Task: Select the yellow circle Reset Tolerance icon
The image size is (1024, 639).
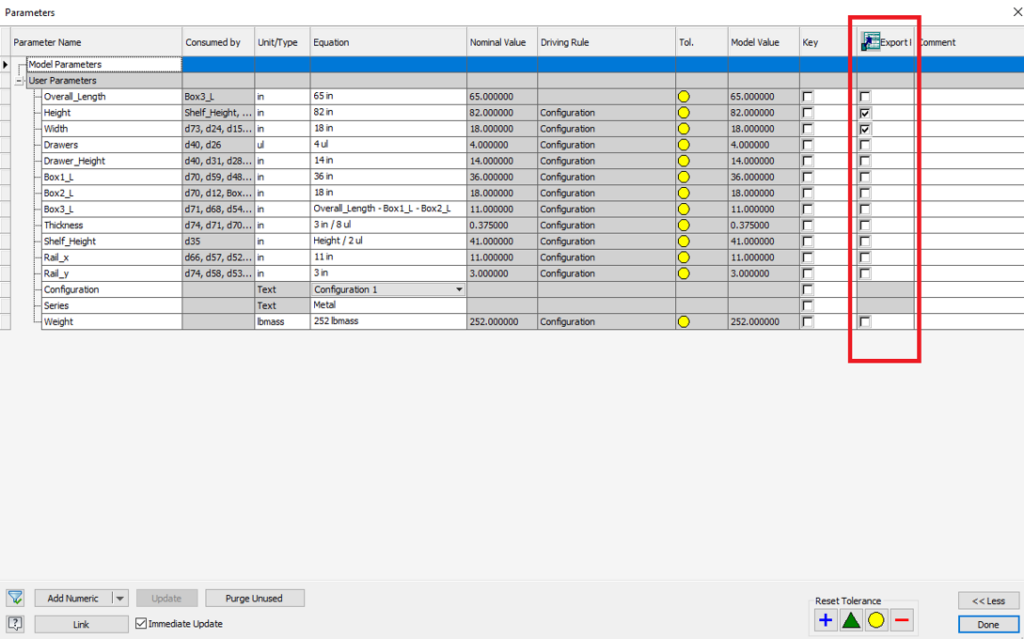Action: pyautogui.click(x=877, y=620)
